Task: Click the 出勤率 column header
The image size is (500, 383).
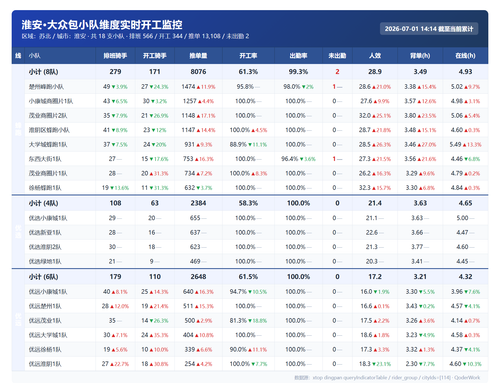Action: 298,56
